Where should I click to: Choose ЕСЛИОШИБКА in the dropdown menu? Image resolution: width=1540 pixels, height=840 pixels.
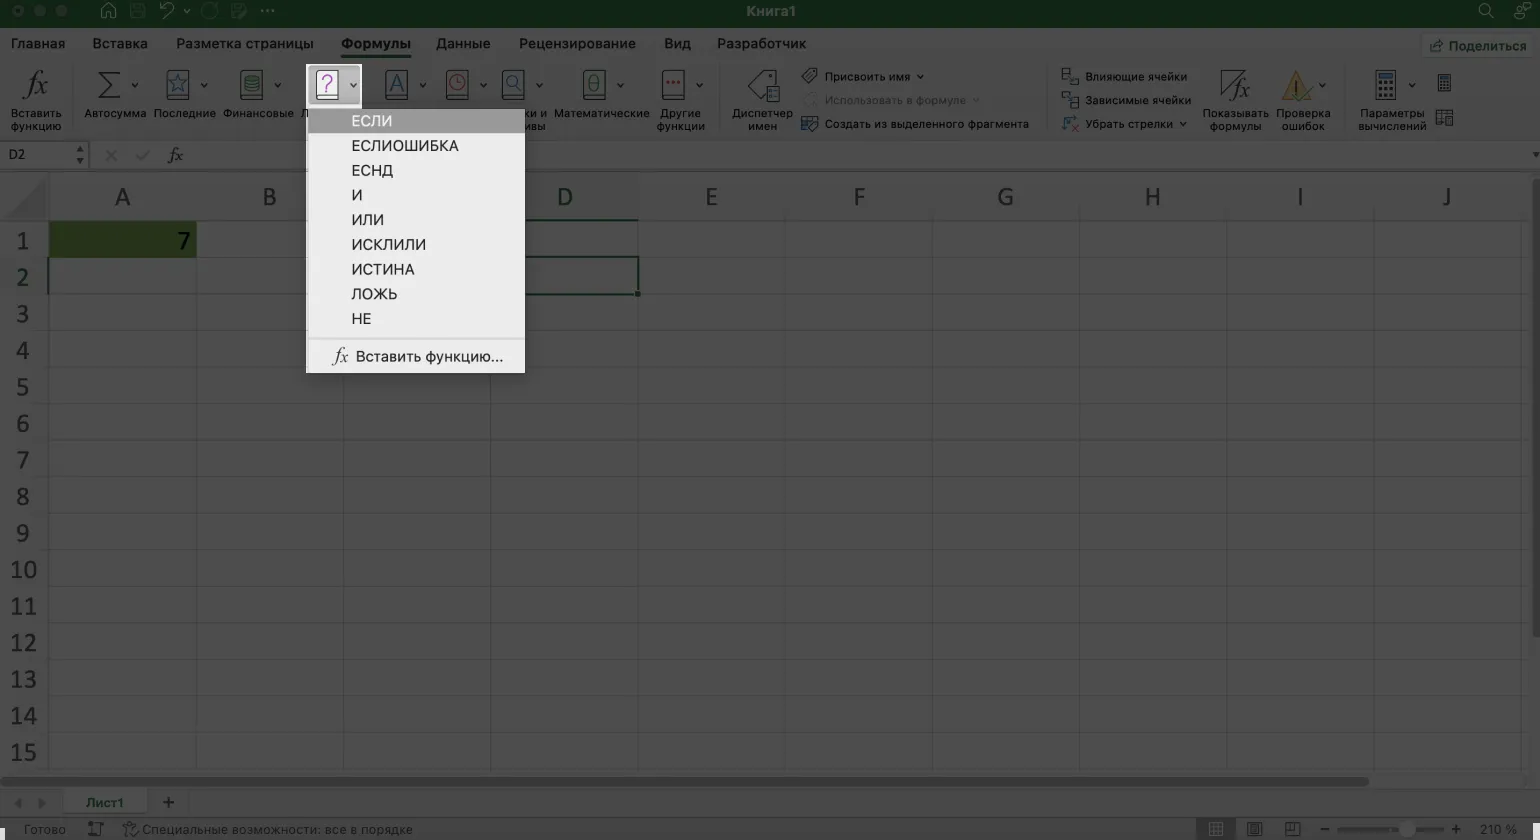[405, 146]
